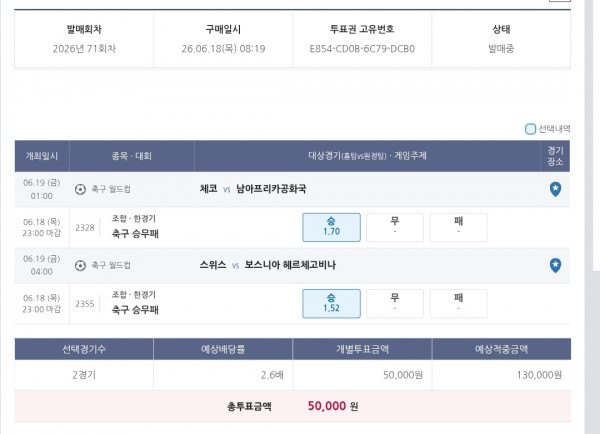Select 승 1.52 for 스위스 match

coord(331,303)
